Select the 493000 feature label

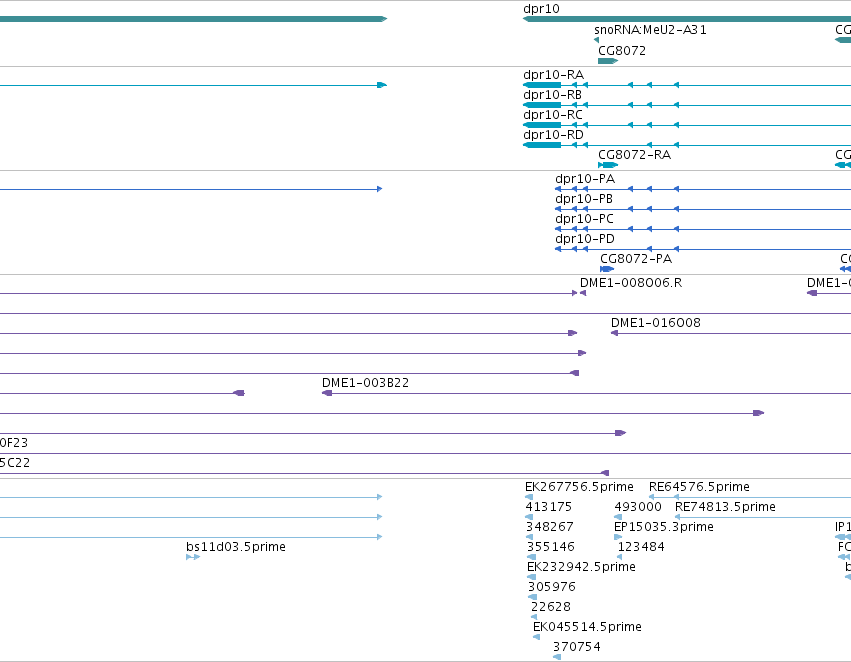point(638,507)
